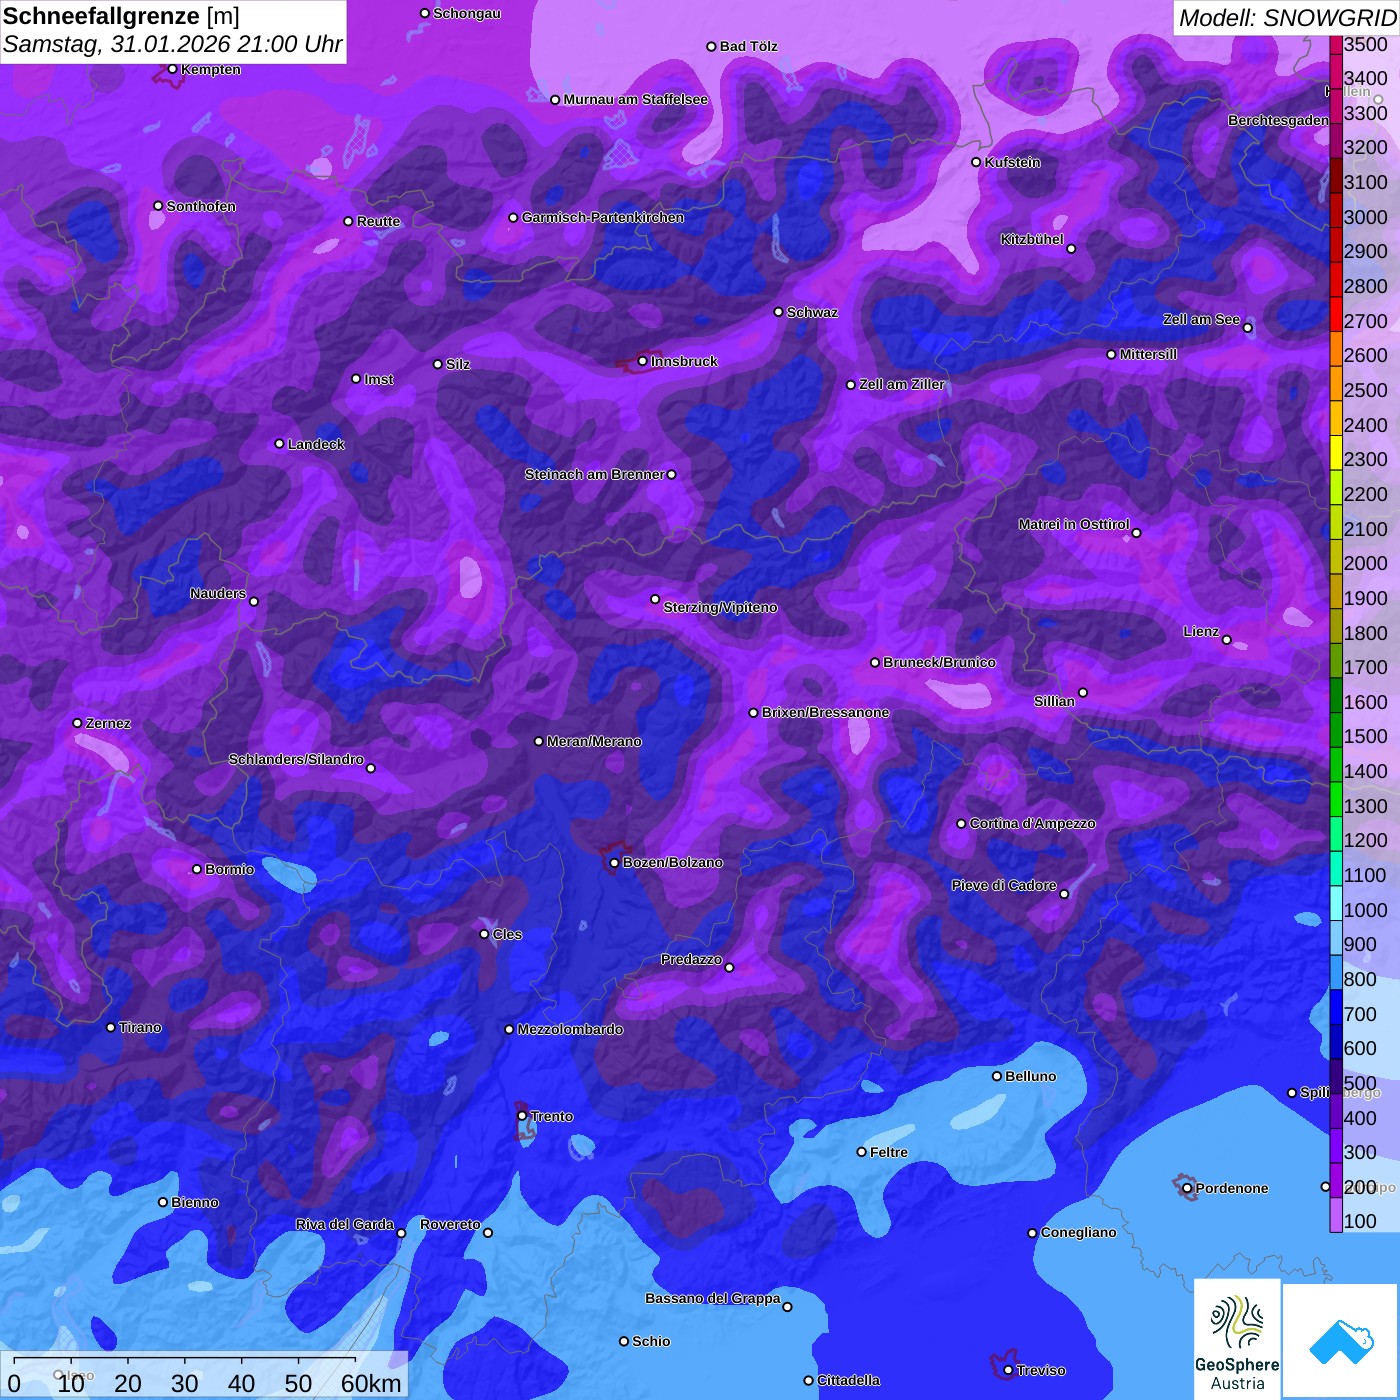Viewport: 1400px width, 1400px height.
Task: Click the Bassano del Grappa label
Action: point(712,1298)
